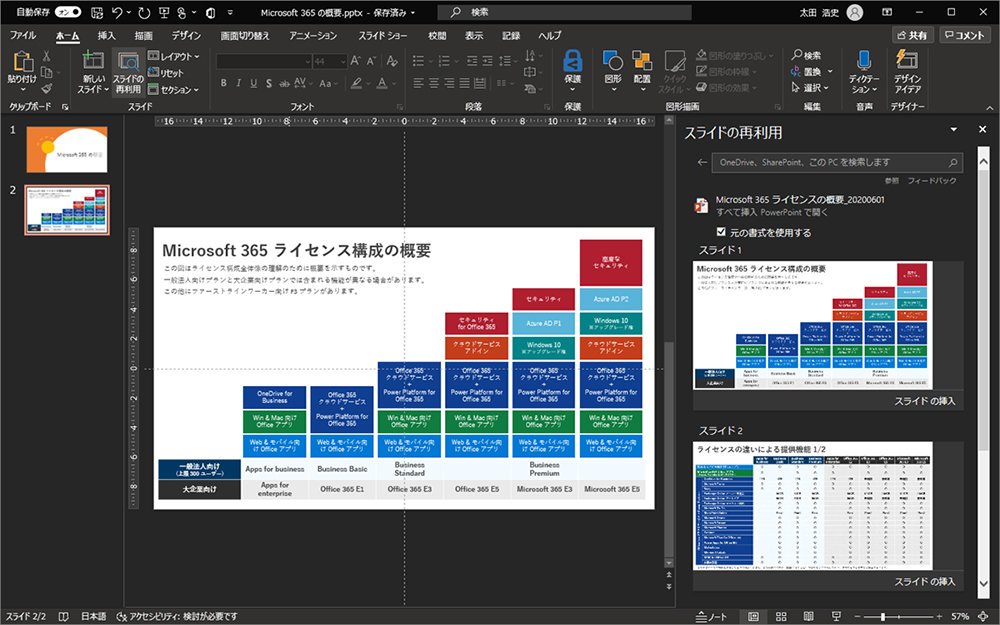Open the Section (セクション) dropdown

coord(173,90)
